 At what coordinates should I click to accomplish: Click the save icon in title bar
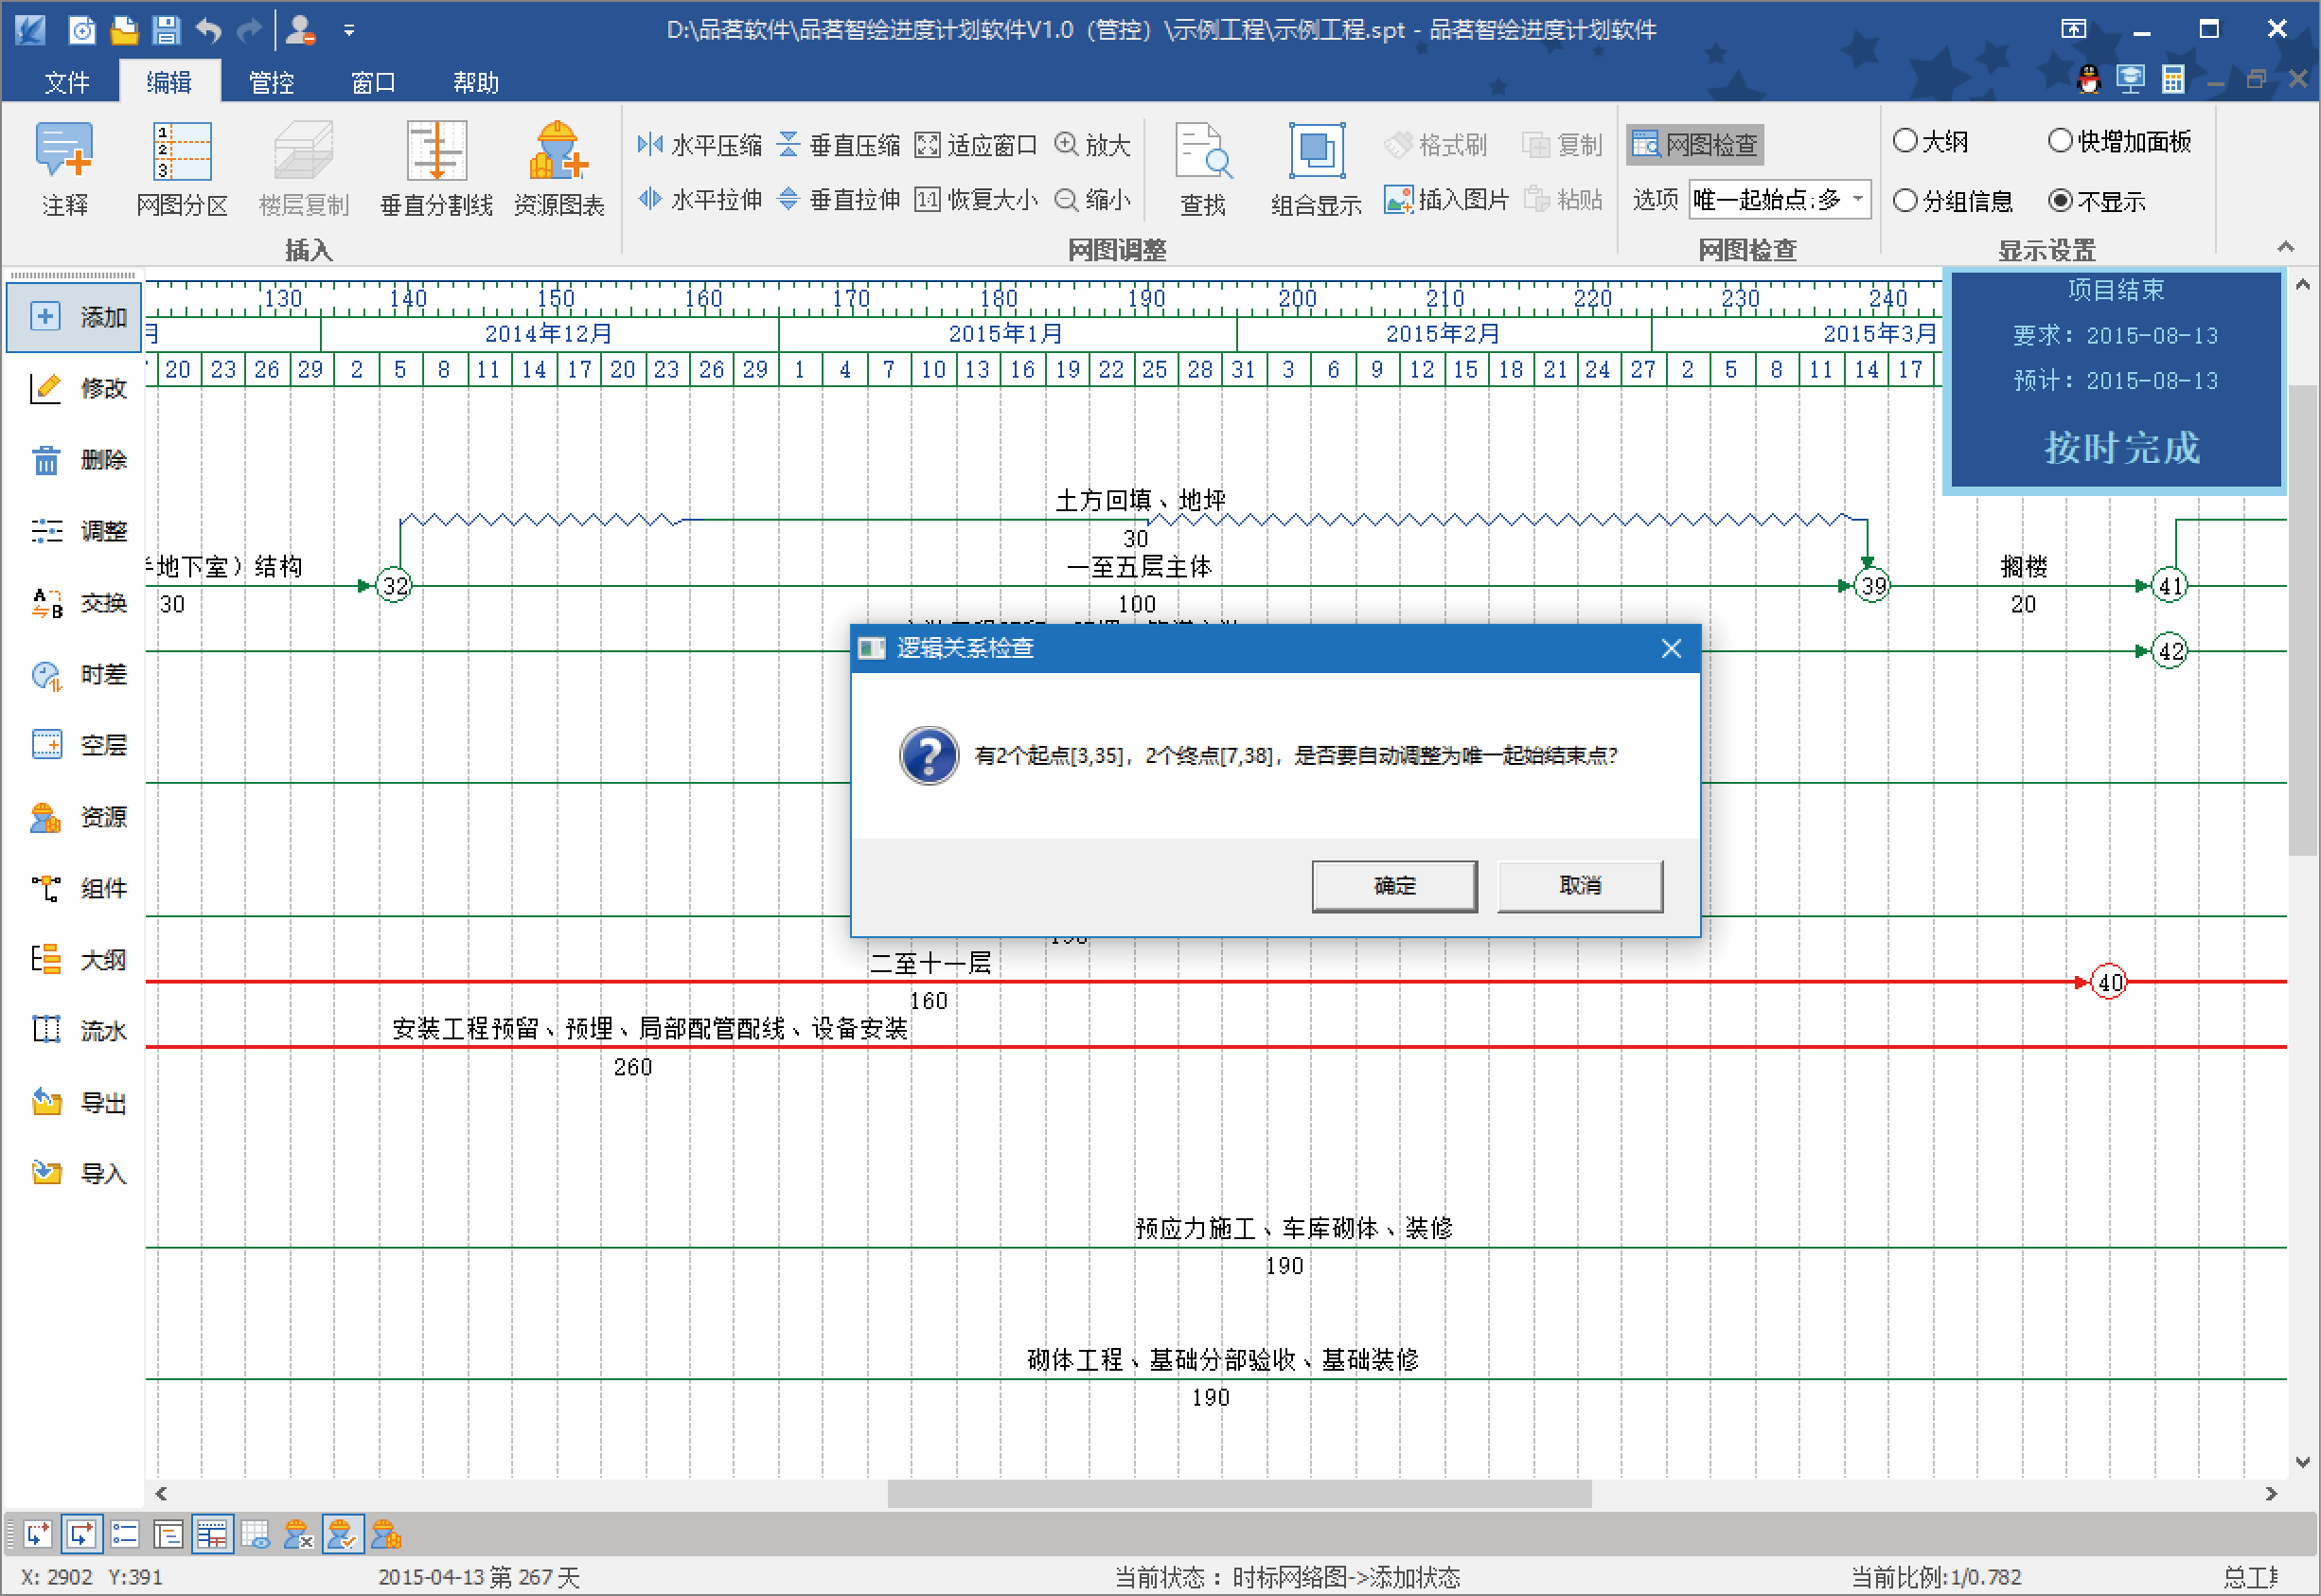165,30
